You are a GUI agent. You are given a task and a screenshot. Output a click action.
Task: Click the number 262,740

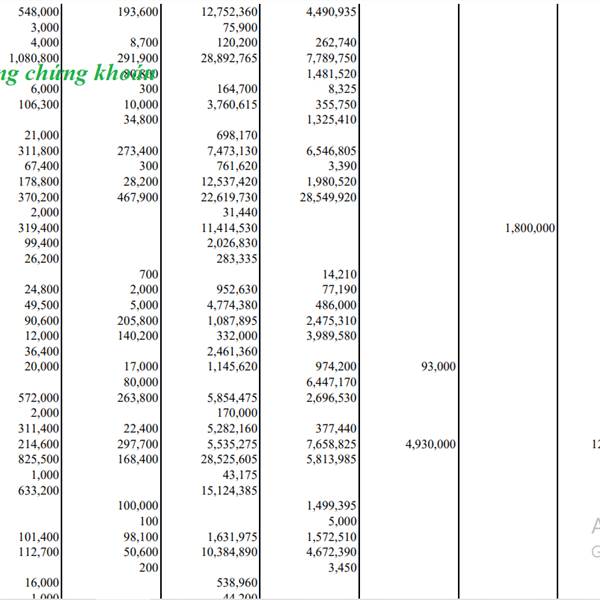(336, 42)
